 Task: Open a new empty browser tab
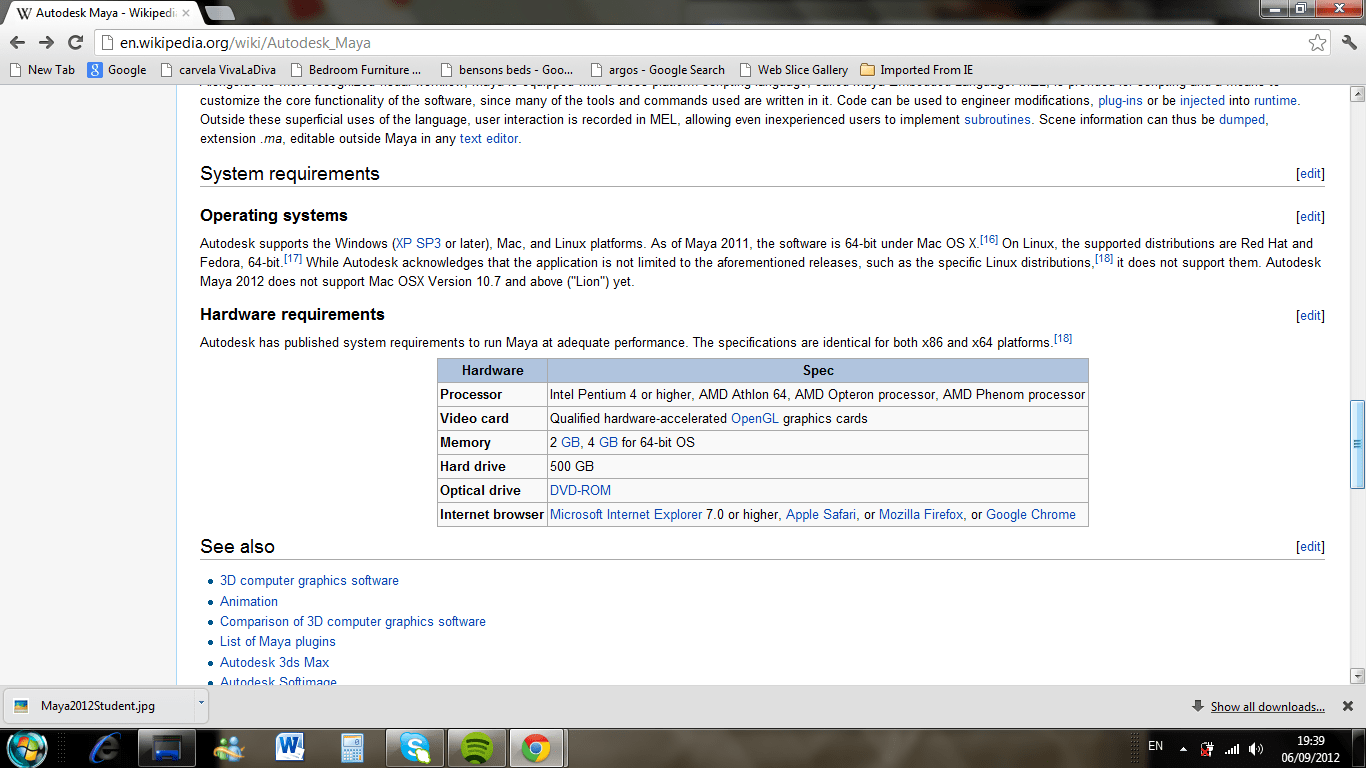219,13
